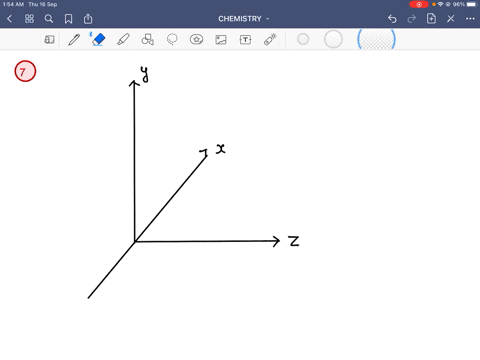Open the page thumbnails grid view
Screen dimensions: 480x360
coord(29,19)
